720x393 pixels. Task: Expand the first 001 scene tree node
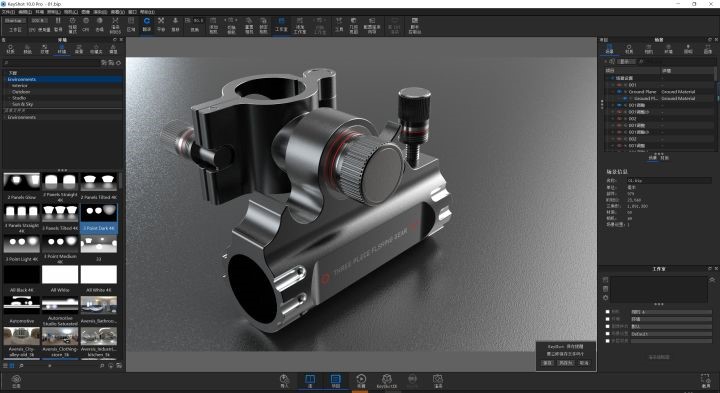click(x=613, y=85)
